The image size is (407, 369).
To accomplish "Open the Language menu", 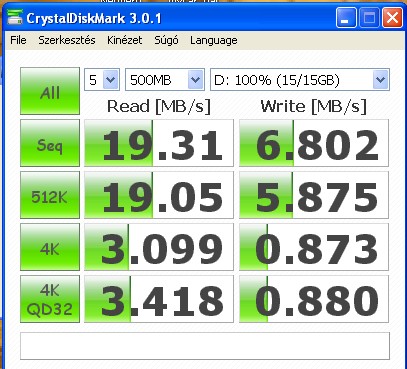I will [x=214, y=41].
